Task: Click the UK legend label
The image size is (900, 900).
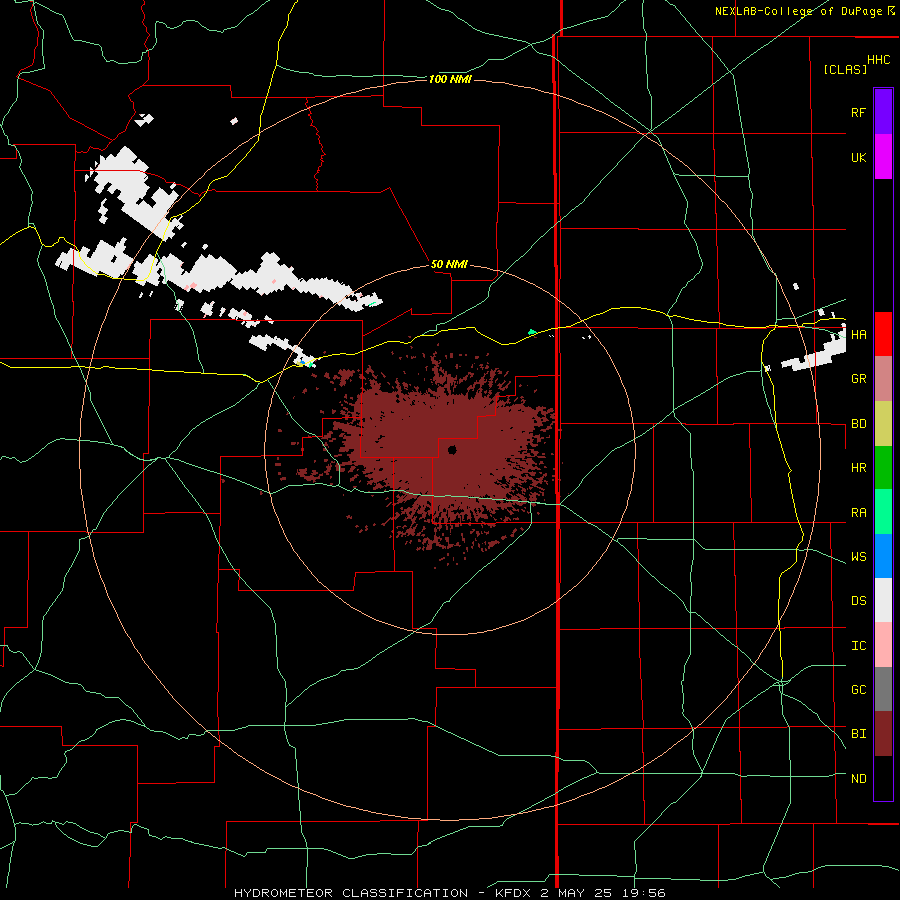Action: pos(858,157)
